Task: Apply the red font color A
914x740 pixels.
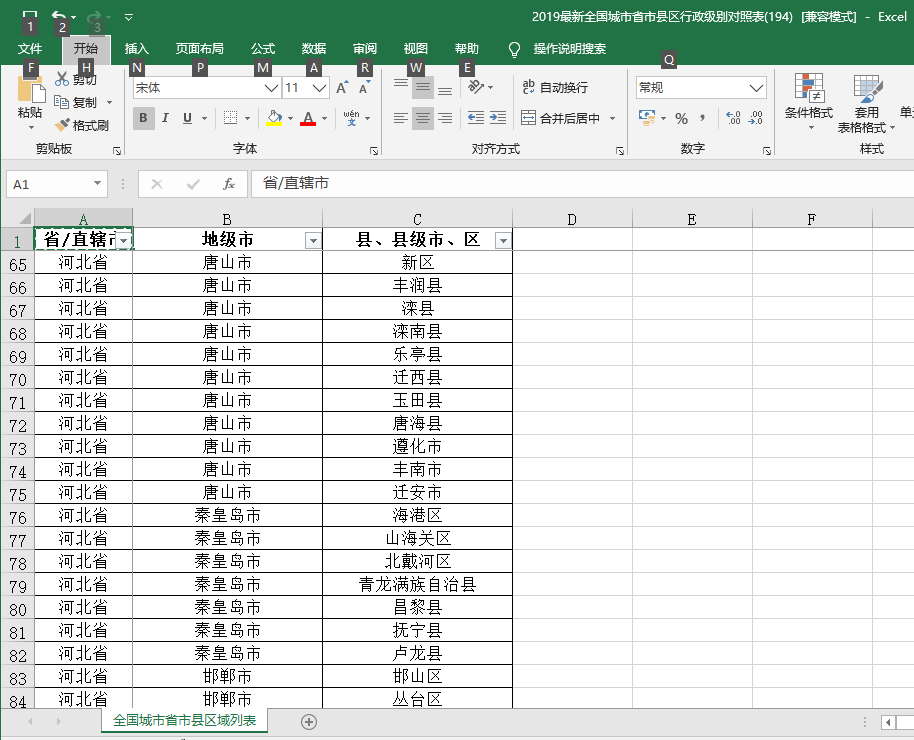Action: pyautogui.click(x=308, y=118)
